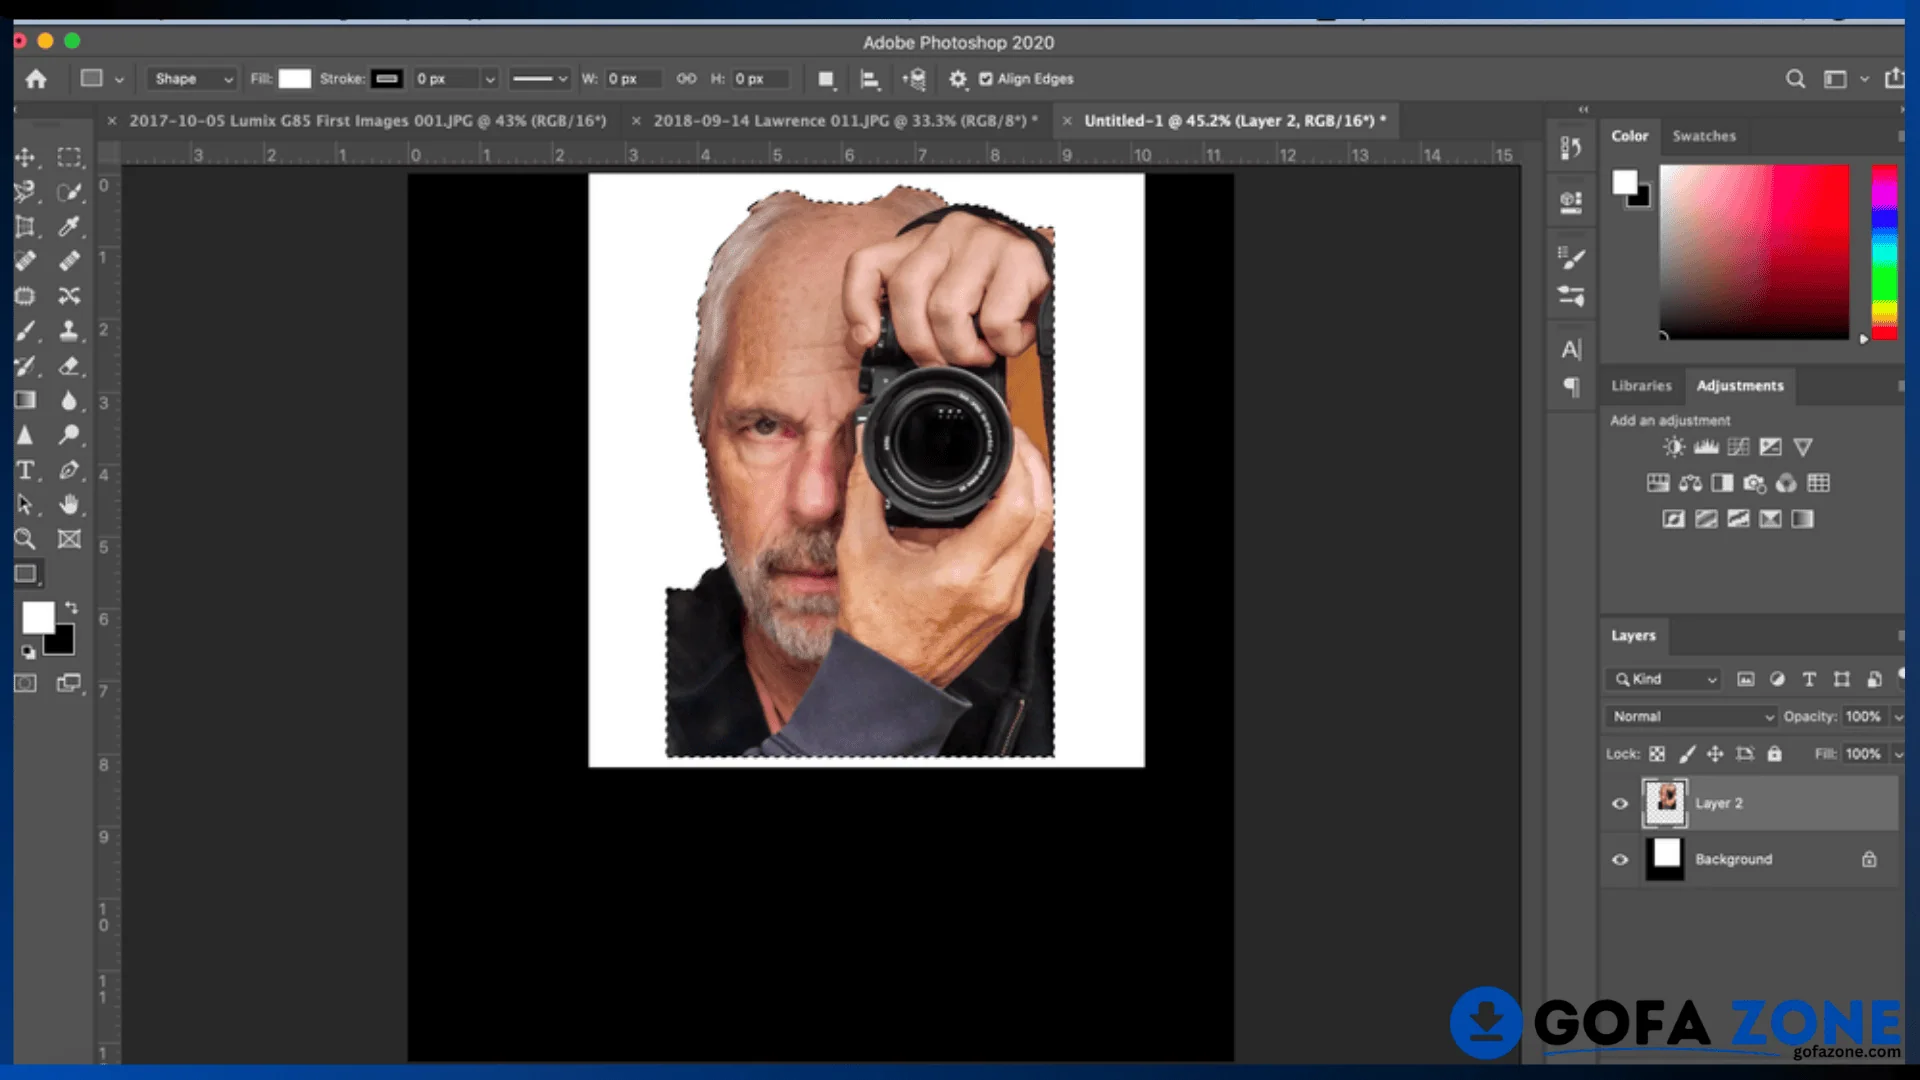Select the Path Selection tool
Image resolution: width=1920 pixels, height=1080 pixels.
(x=25, y=504)
